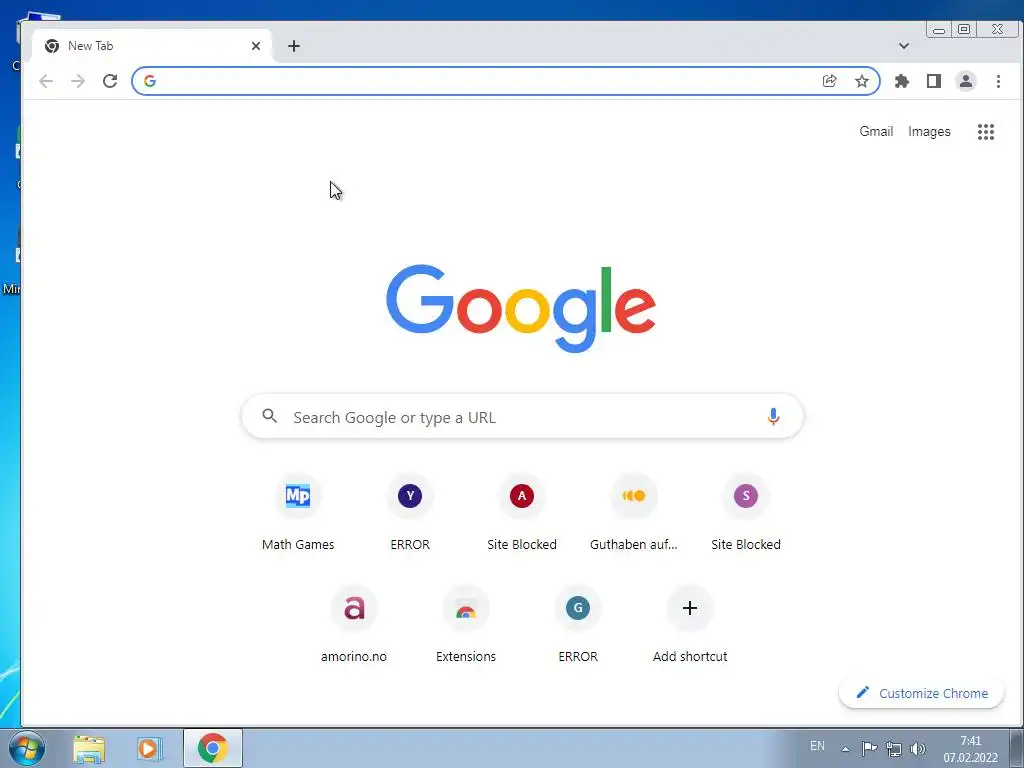Start voice search with the microphone
The height and width of the screenshot is (768, 1024).
coord(773,416)
